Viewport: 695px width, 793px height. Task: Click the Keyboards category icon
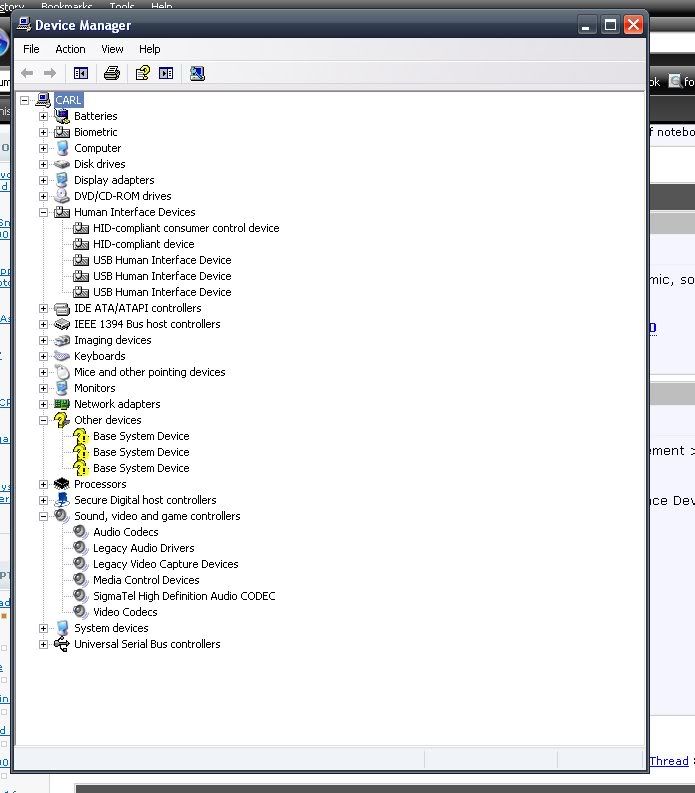[62, 356]
